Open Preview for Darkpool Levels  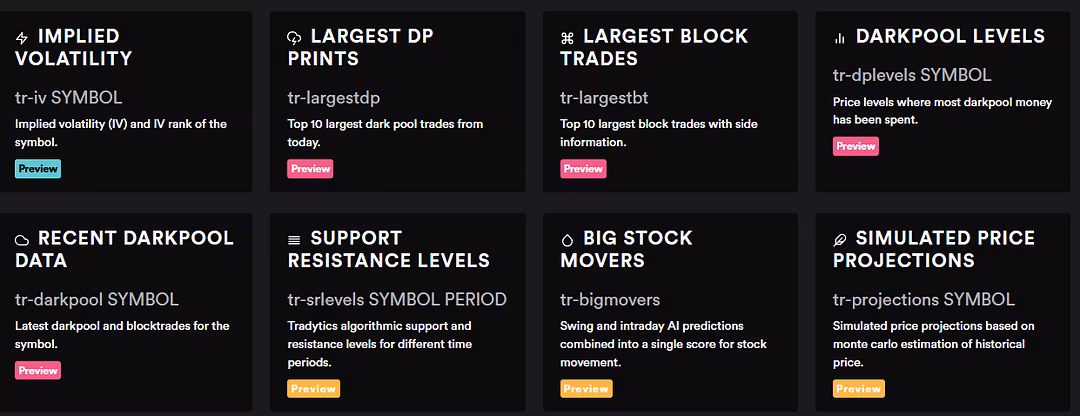click(x=856, y=146)
